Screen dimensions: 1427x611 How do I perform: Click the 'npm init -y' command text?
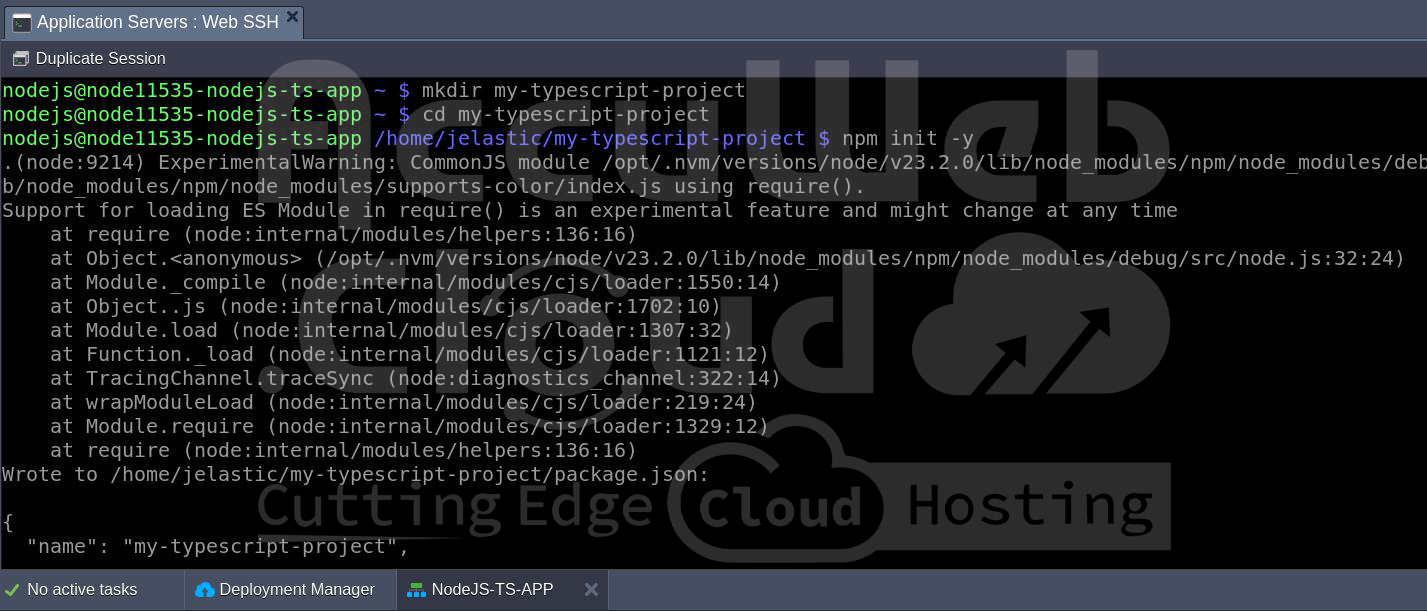coord(907,138)
